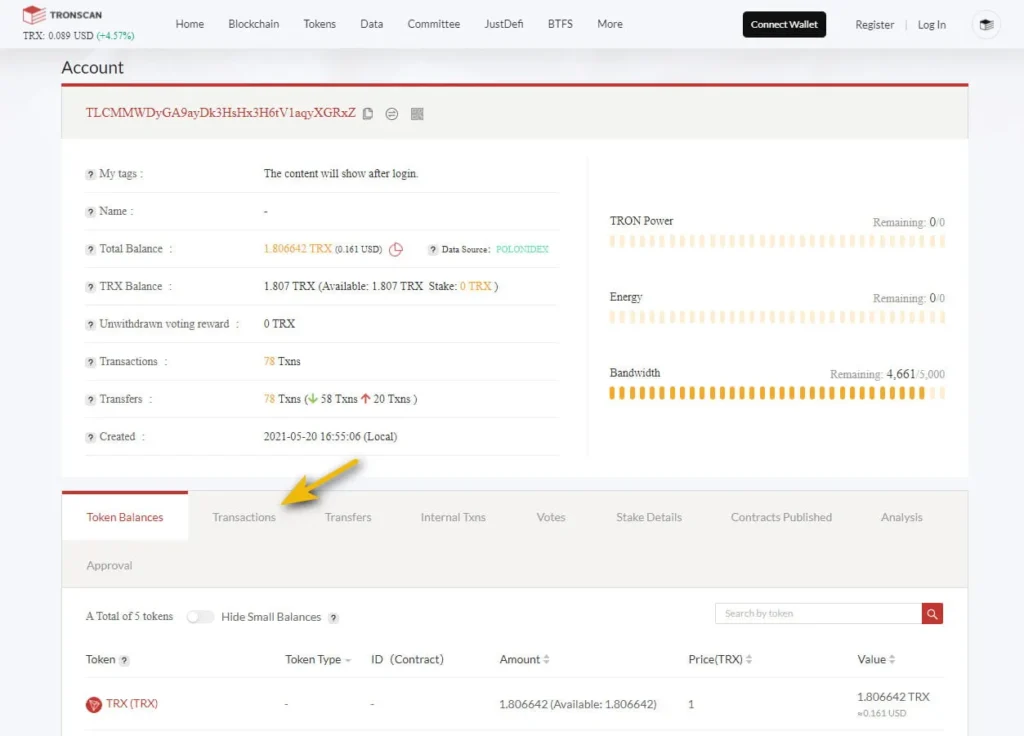The height and width of the screenshot is (736, 1024).
Task: Switch to the Votes tab
Action: (x=551, y=517)
